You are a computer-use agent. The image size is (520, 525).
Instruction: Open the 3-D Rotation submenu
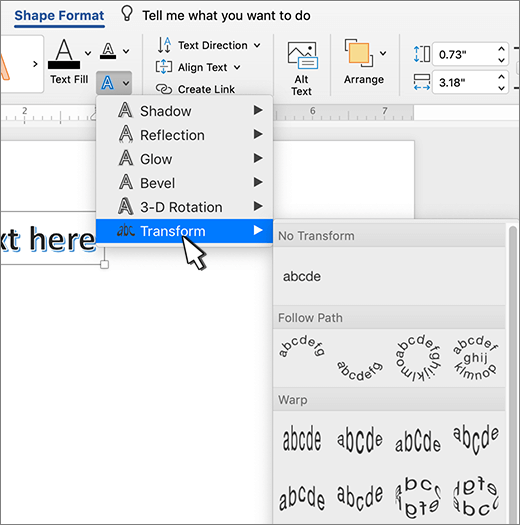pyautogui.click(x=184, y=207)
